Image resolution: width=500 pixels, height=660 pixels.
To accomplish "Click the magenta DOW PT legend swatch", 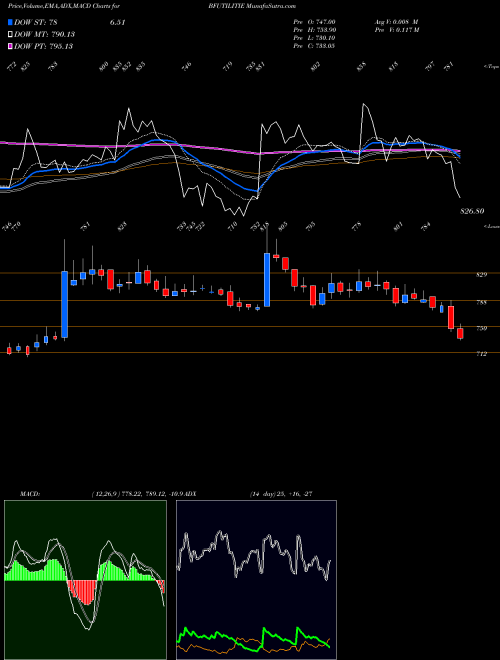I will click(10, 46).
